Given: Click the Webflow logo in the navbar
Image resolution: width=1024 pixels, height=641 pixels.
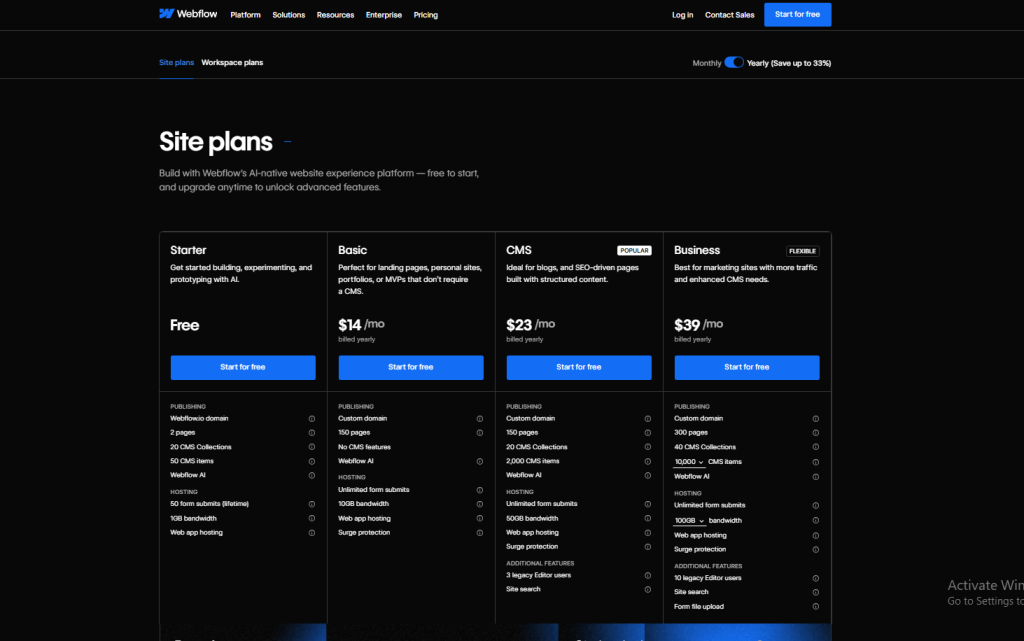Looking at the screenshot, I should (x=188, y=14).
